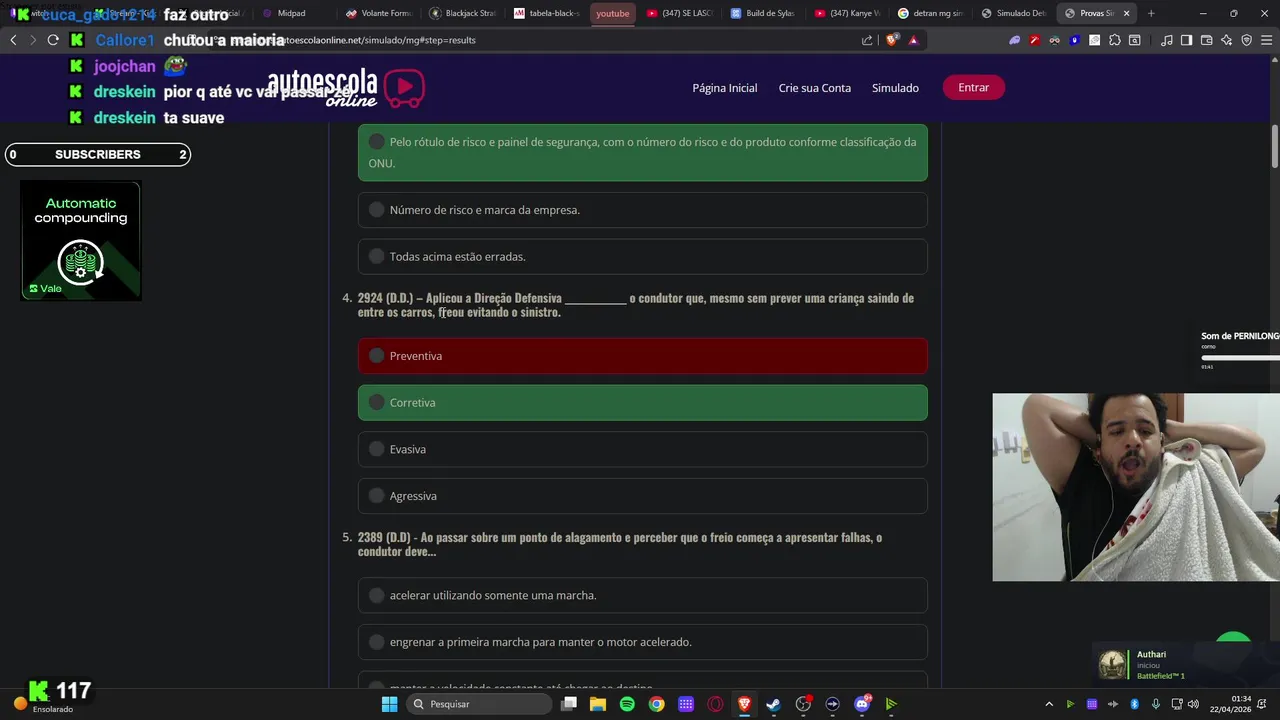Open the browser hamburger menu
The height and width of the screenshot is (720, 1280).
(x=1266, y=40)
